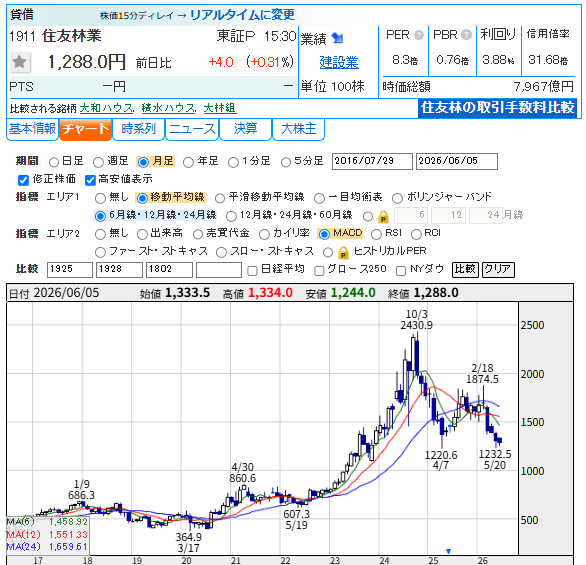Open the 建設業 sector link
The image size is (586, 565).
pyautogui.click(x=339, y=62)
